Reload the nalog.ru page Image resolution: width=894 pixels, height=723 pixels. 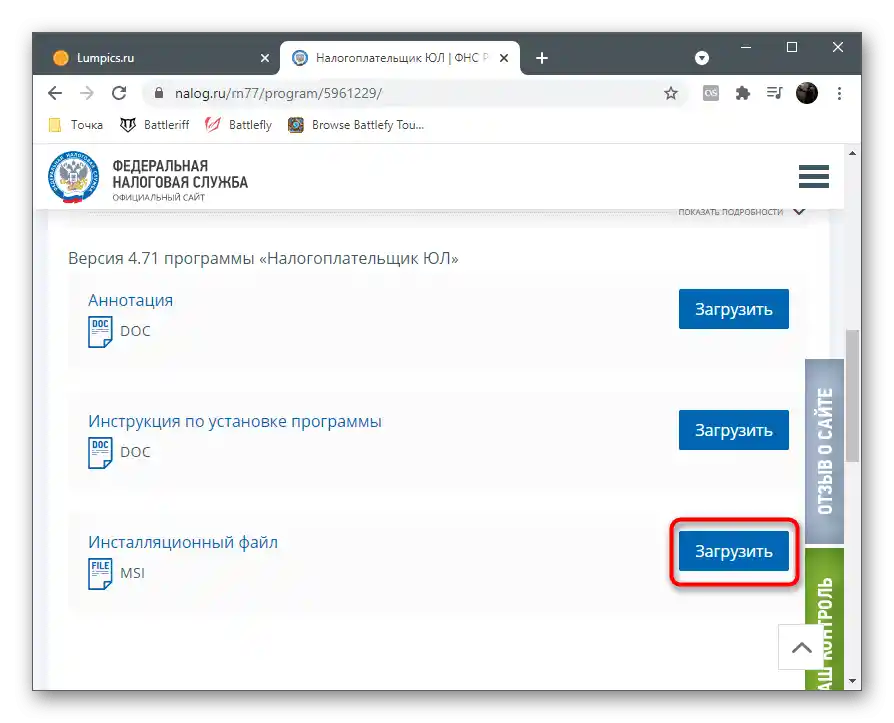point(119,93)
